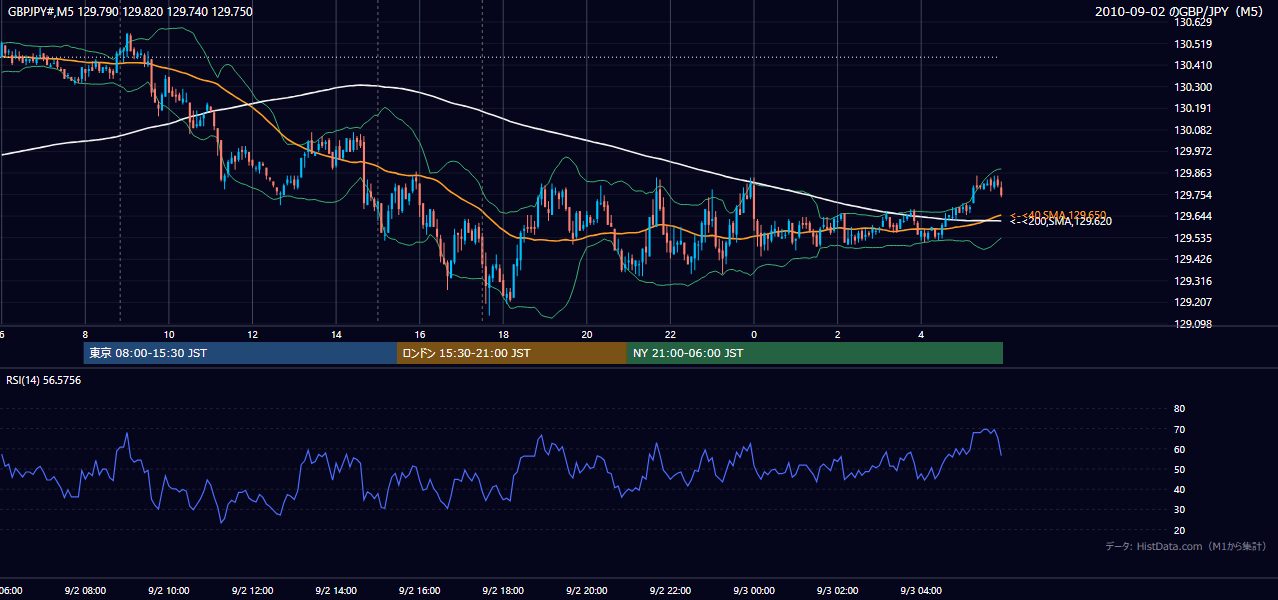Screen dimensions: 1278x600
Task: Click the white 200 SMA 129.620 label
Action: (1061, 221)
